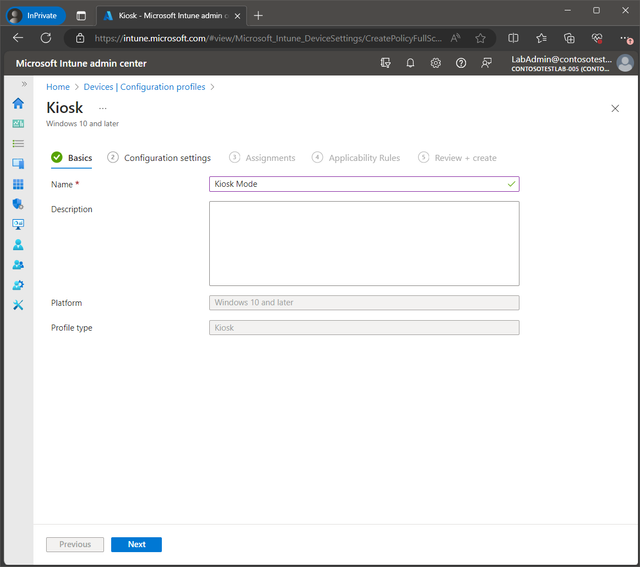Open the Tenant administration icon
This screenshot has width=640, height=567.
pos(18,285)
